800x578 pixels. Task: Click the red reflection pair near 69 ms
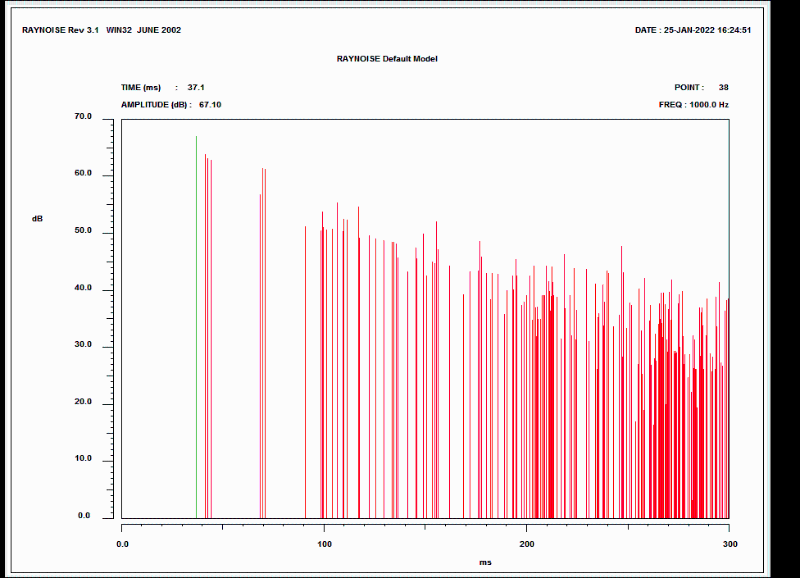pos(263,340)
